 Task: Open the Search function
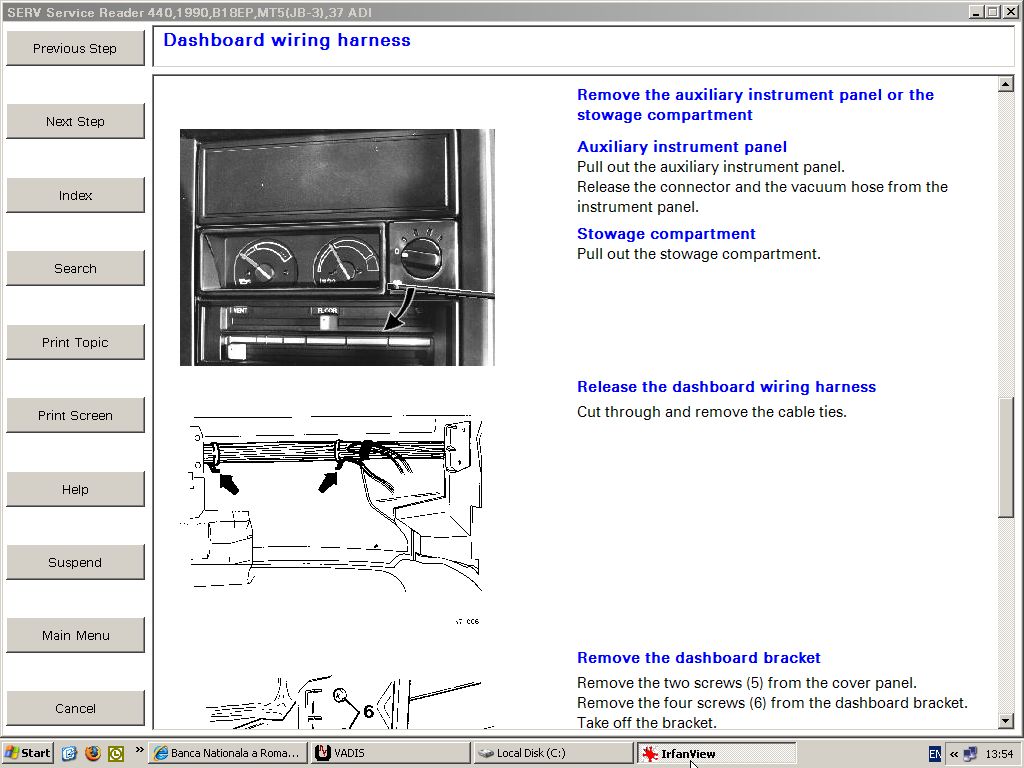(75, 268)
